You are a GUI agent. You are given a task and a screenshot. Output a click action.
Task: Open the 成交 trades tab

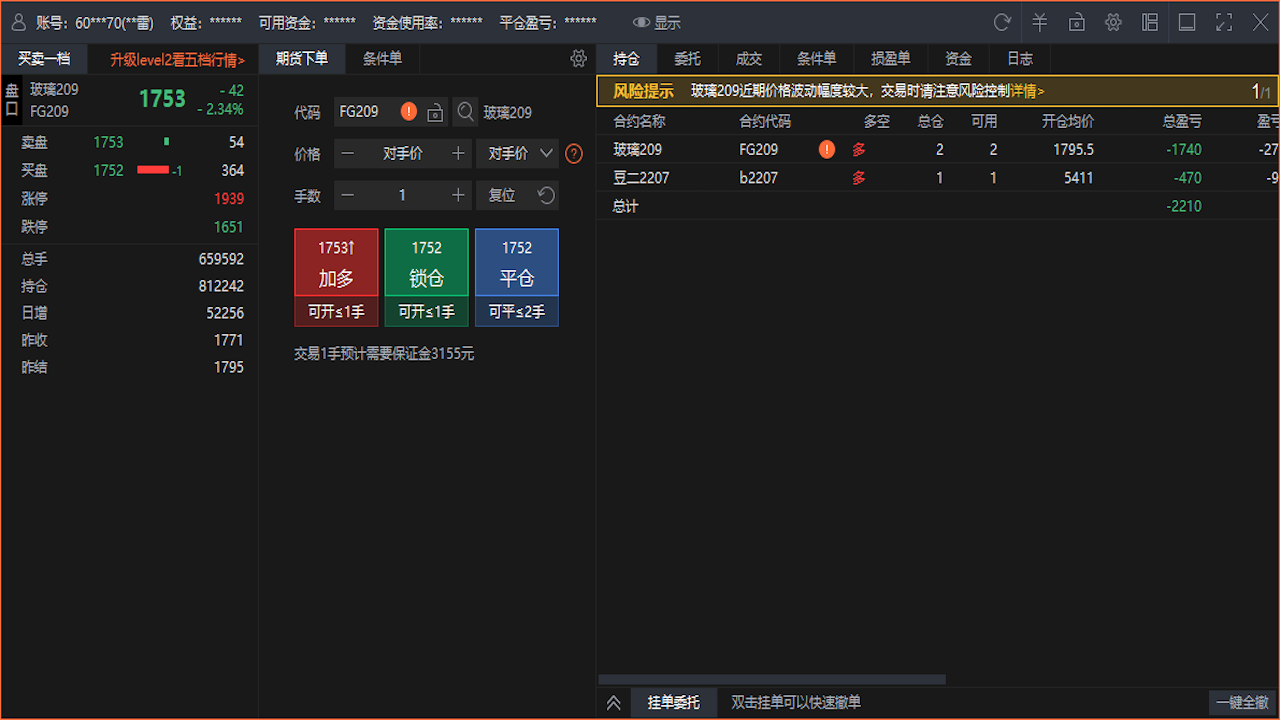tap(749, 59)
